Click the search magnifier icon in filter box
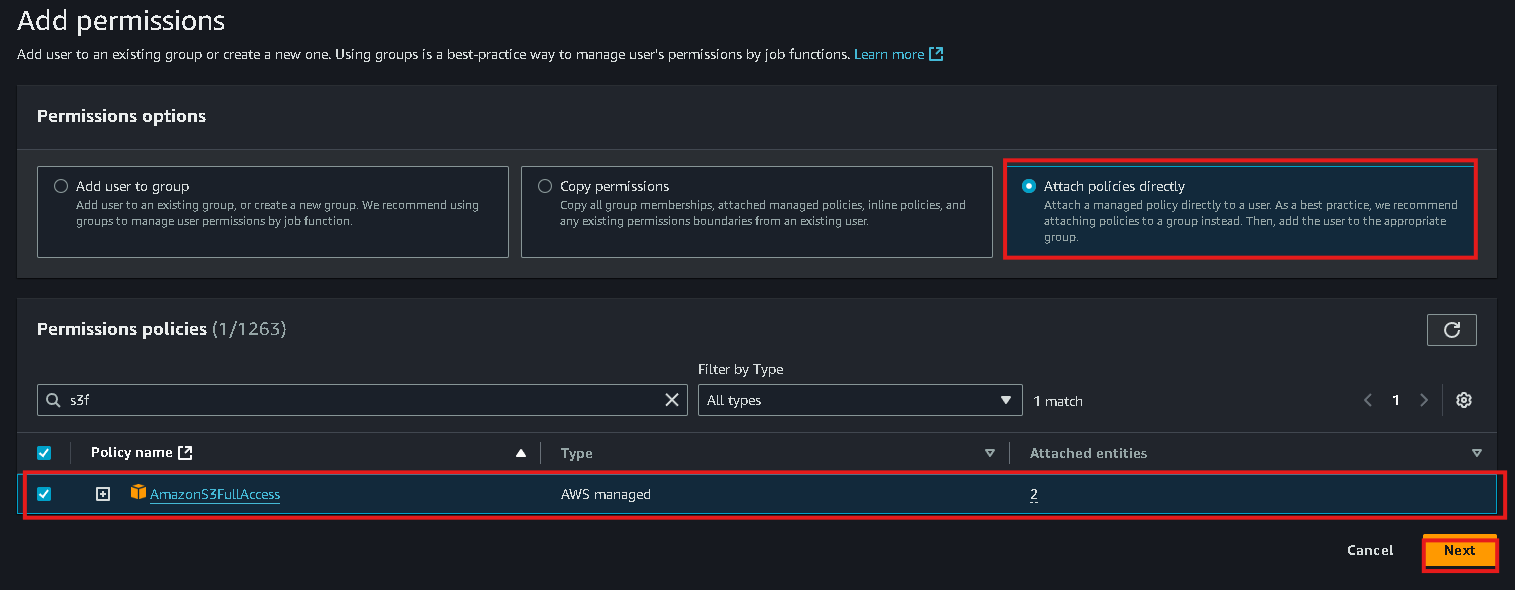1515x590 pixels. pos(53,400)
